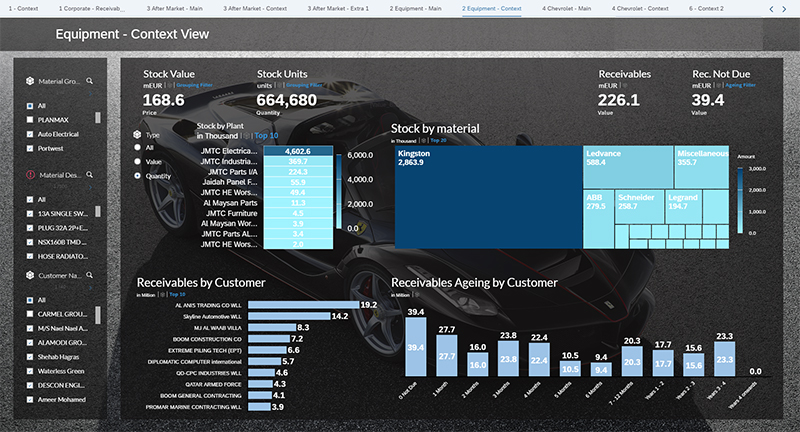The width and height of the screenshot is (800, 432).
Task: Click the Skyline Automotive WLL bar
Action: pos(289,316)
